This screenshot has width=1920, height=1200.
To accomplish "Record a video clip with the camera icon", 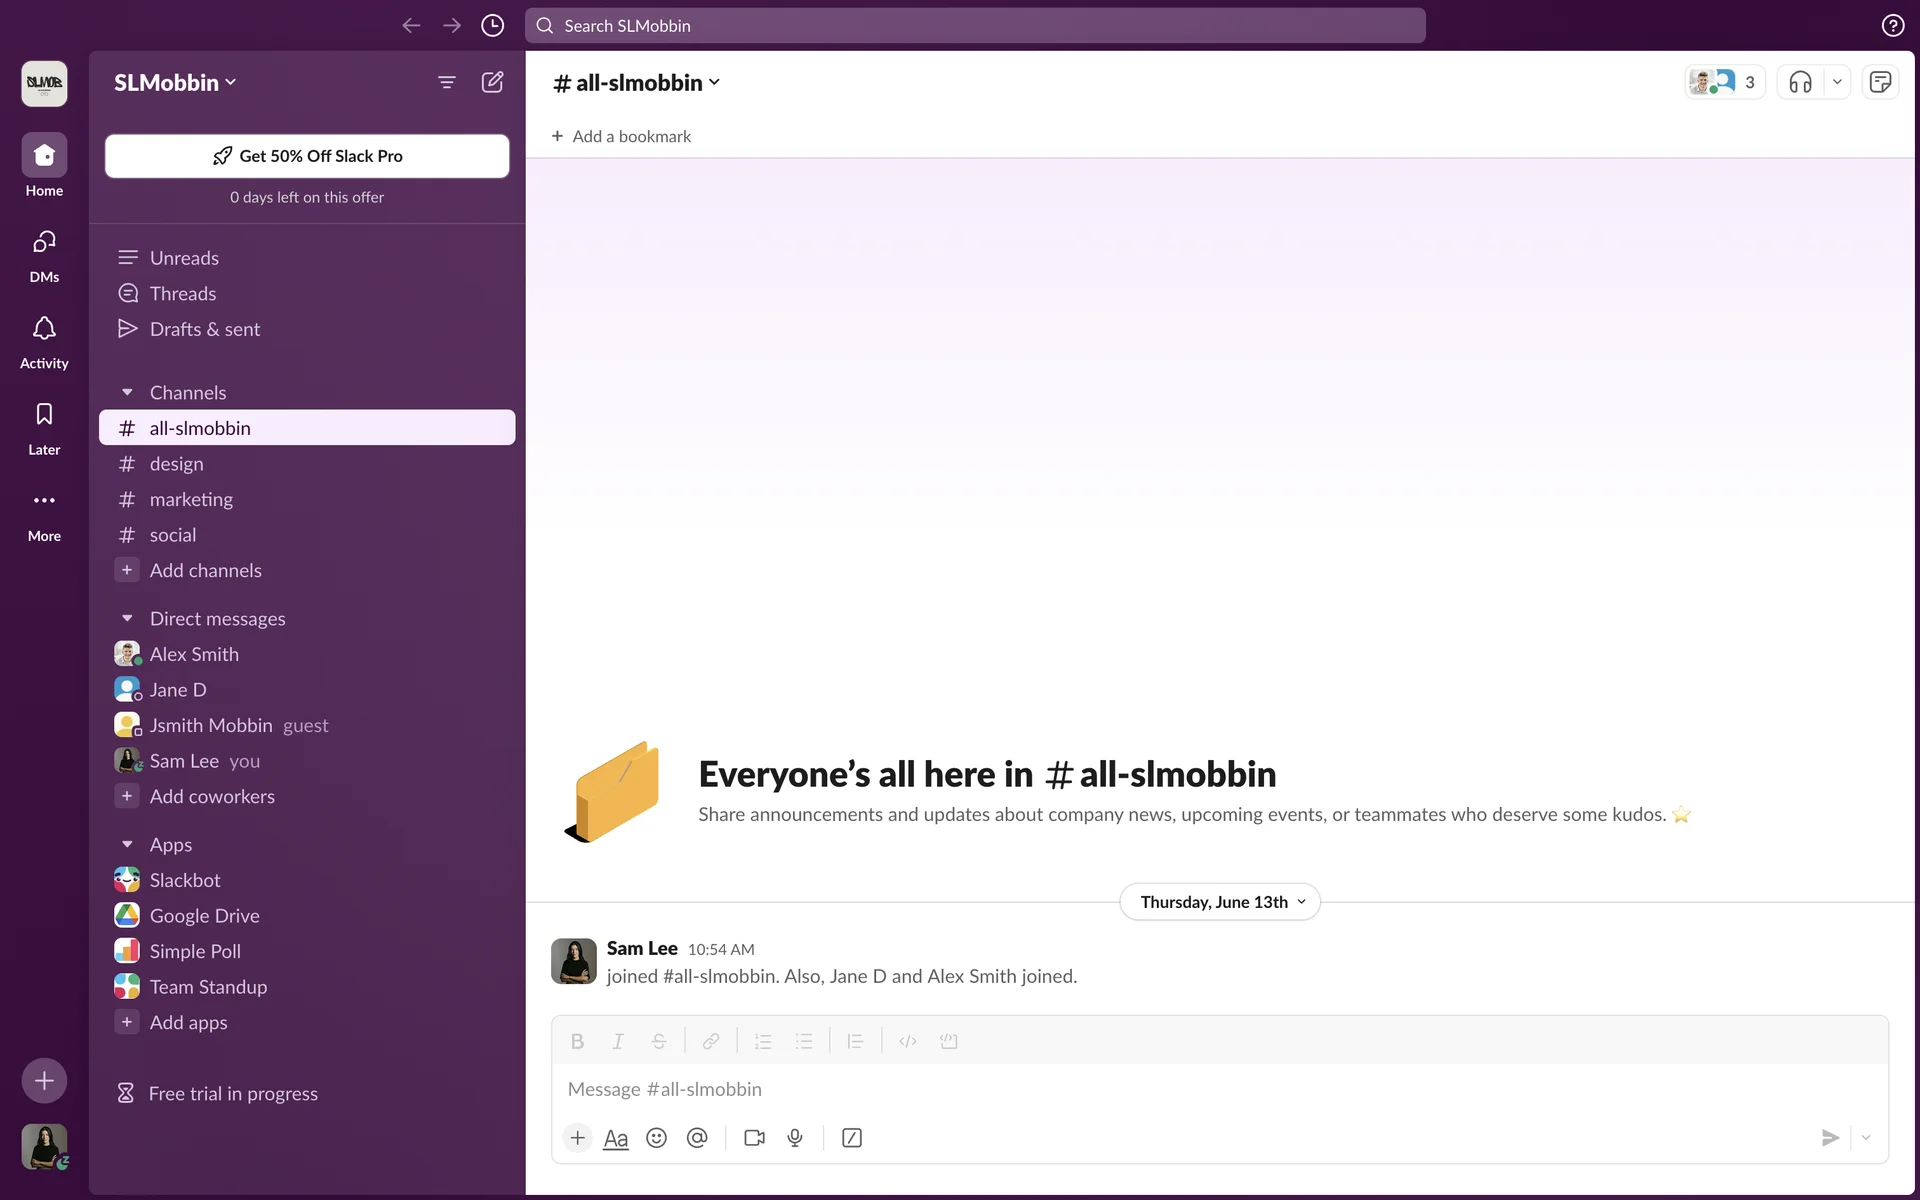I will [x=754, y=1138].
